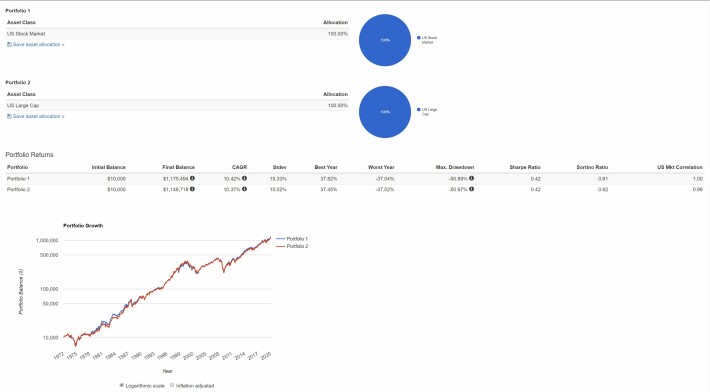Click the 1,000,000 y-axis label

(47, 240)
